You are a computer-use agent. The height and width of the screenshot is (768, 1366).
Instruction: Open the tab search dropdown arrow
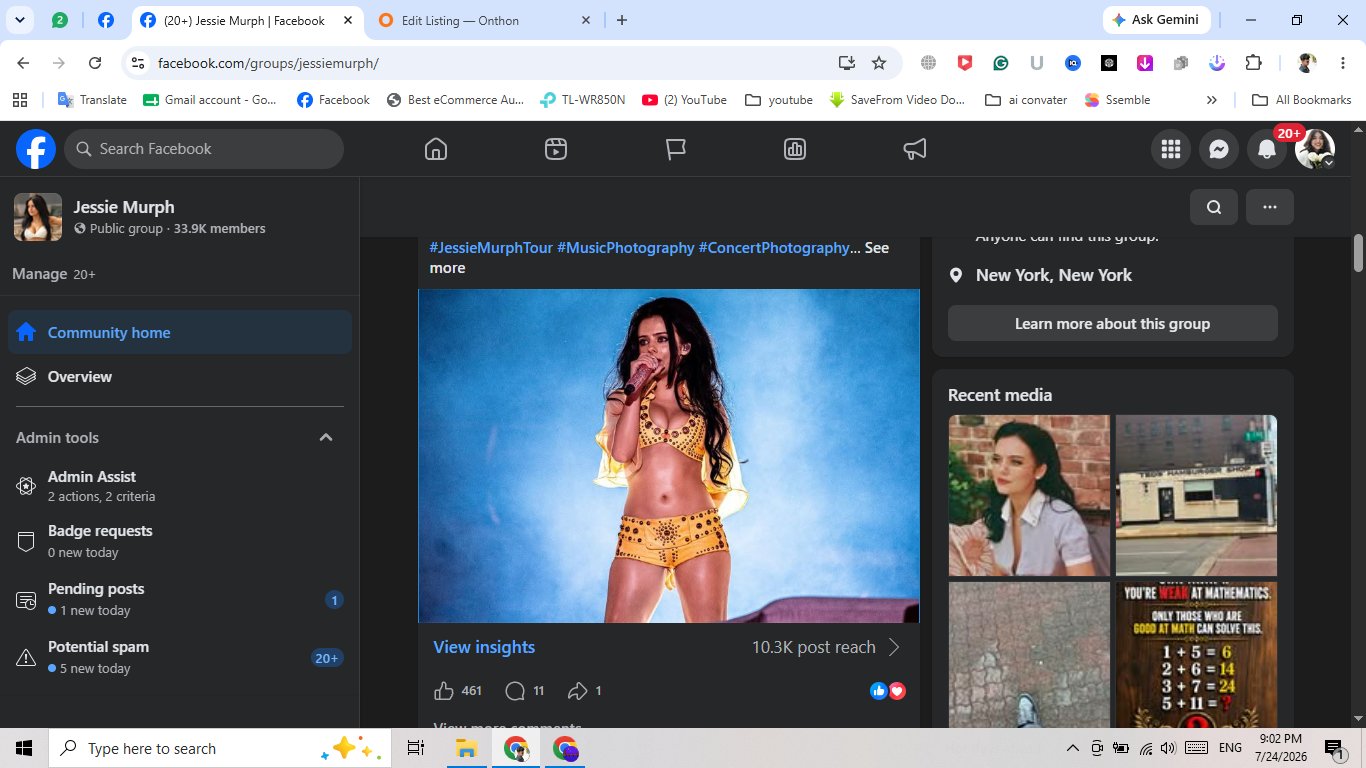tap(20, 20)
